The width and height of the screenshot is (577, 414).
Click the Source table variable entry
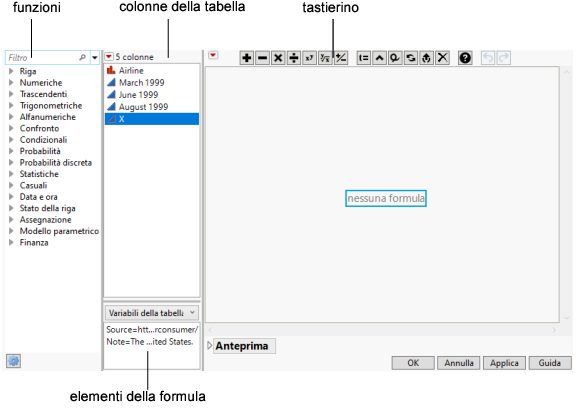[x=152, y=329]
